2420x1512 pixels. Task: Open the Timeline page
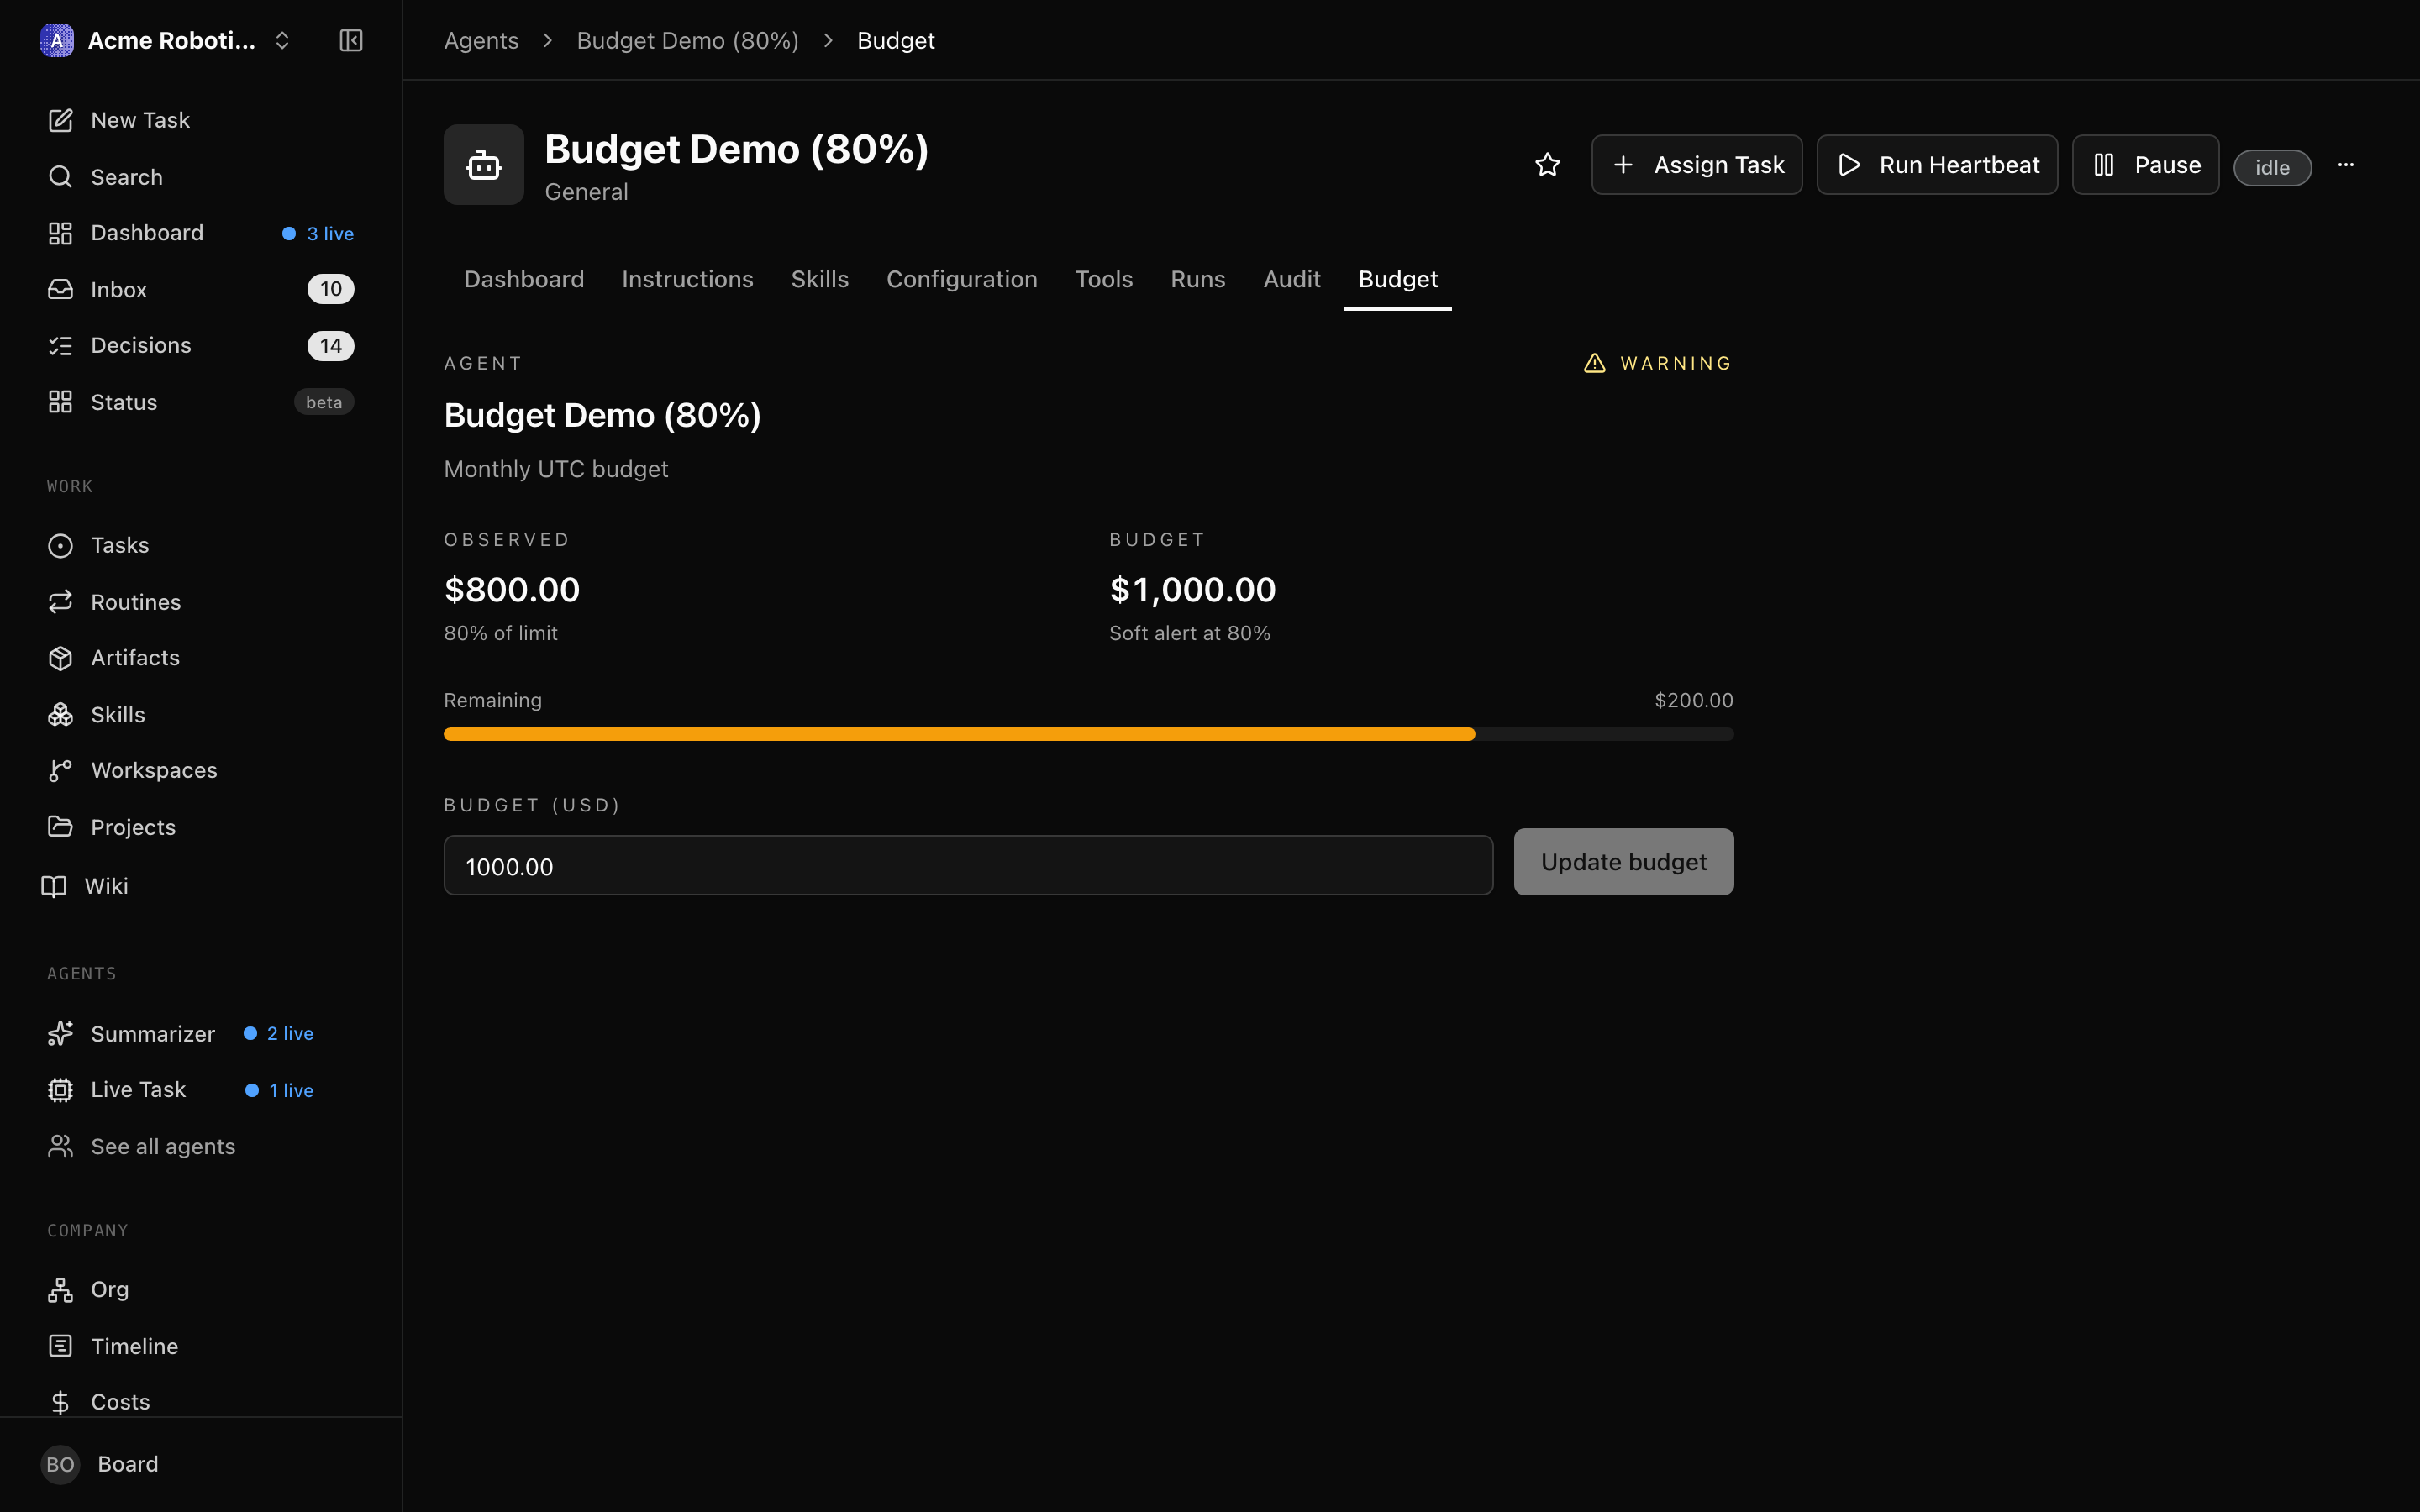click(x=200, y=1346)
